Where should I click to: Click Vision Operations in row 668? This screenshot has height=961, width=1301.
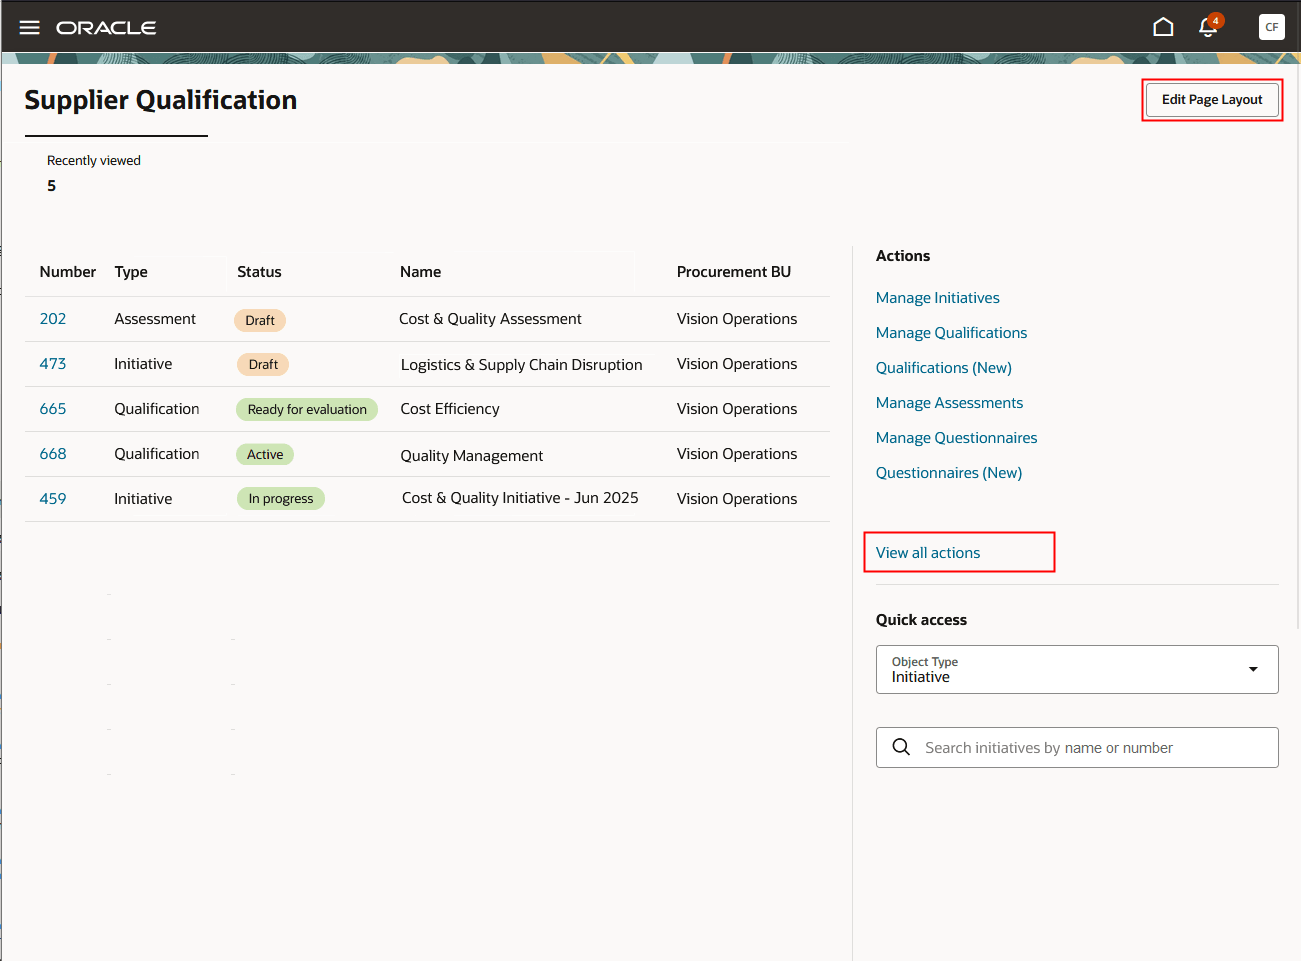click(737, 454)
